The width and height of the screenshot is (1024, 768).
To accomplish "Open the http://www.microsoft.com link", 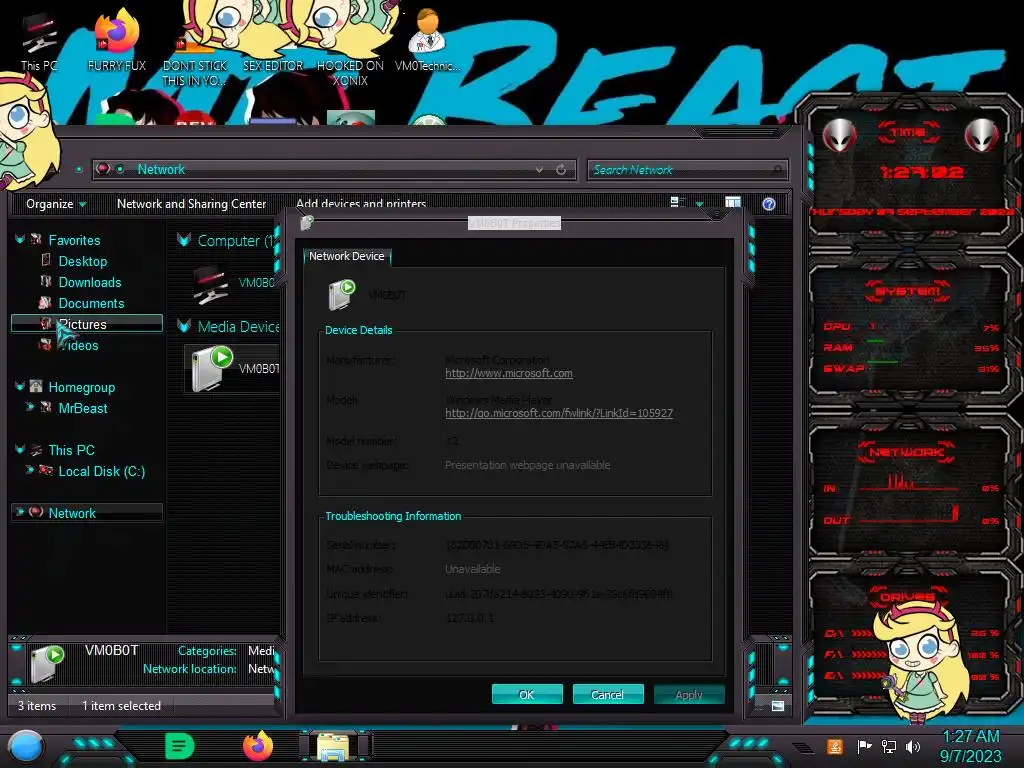I will (509, 374).
